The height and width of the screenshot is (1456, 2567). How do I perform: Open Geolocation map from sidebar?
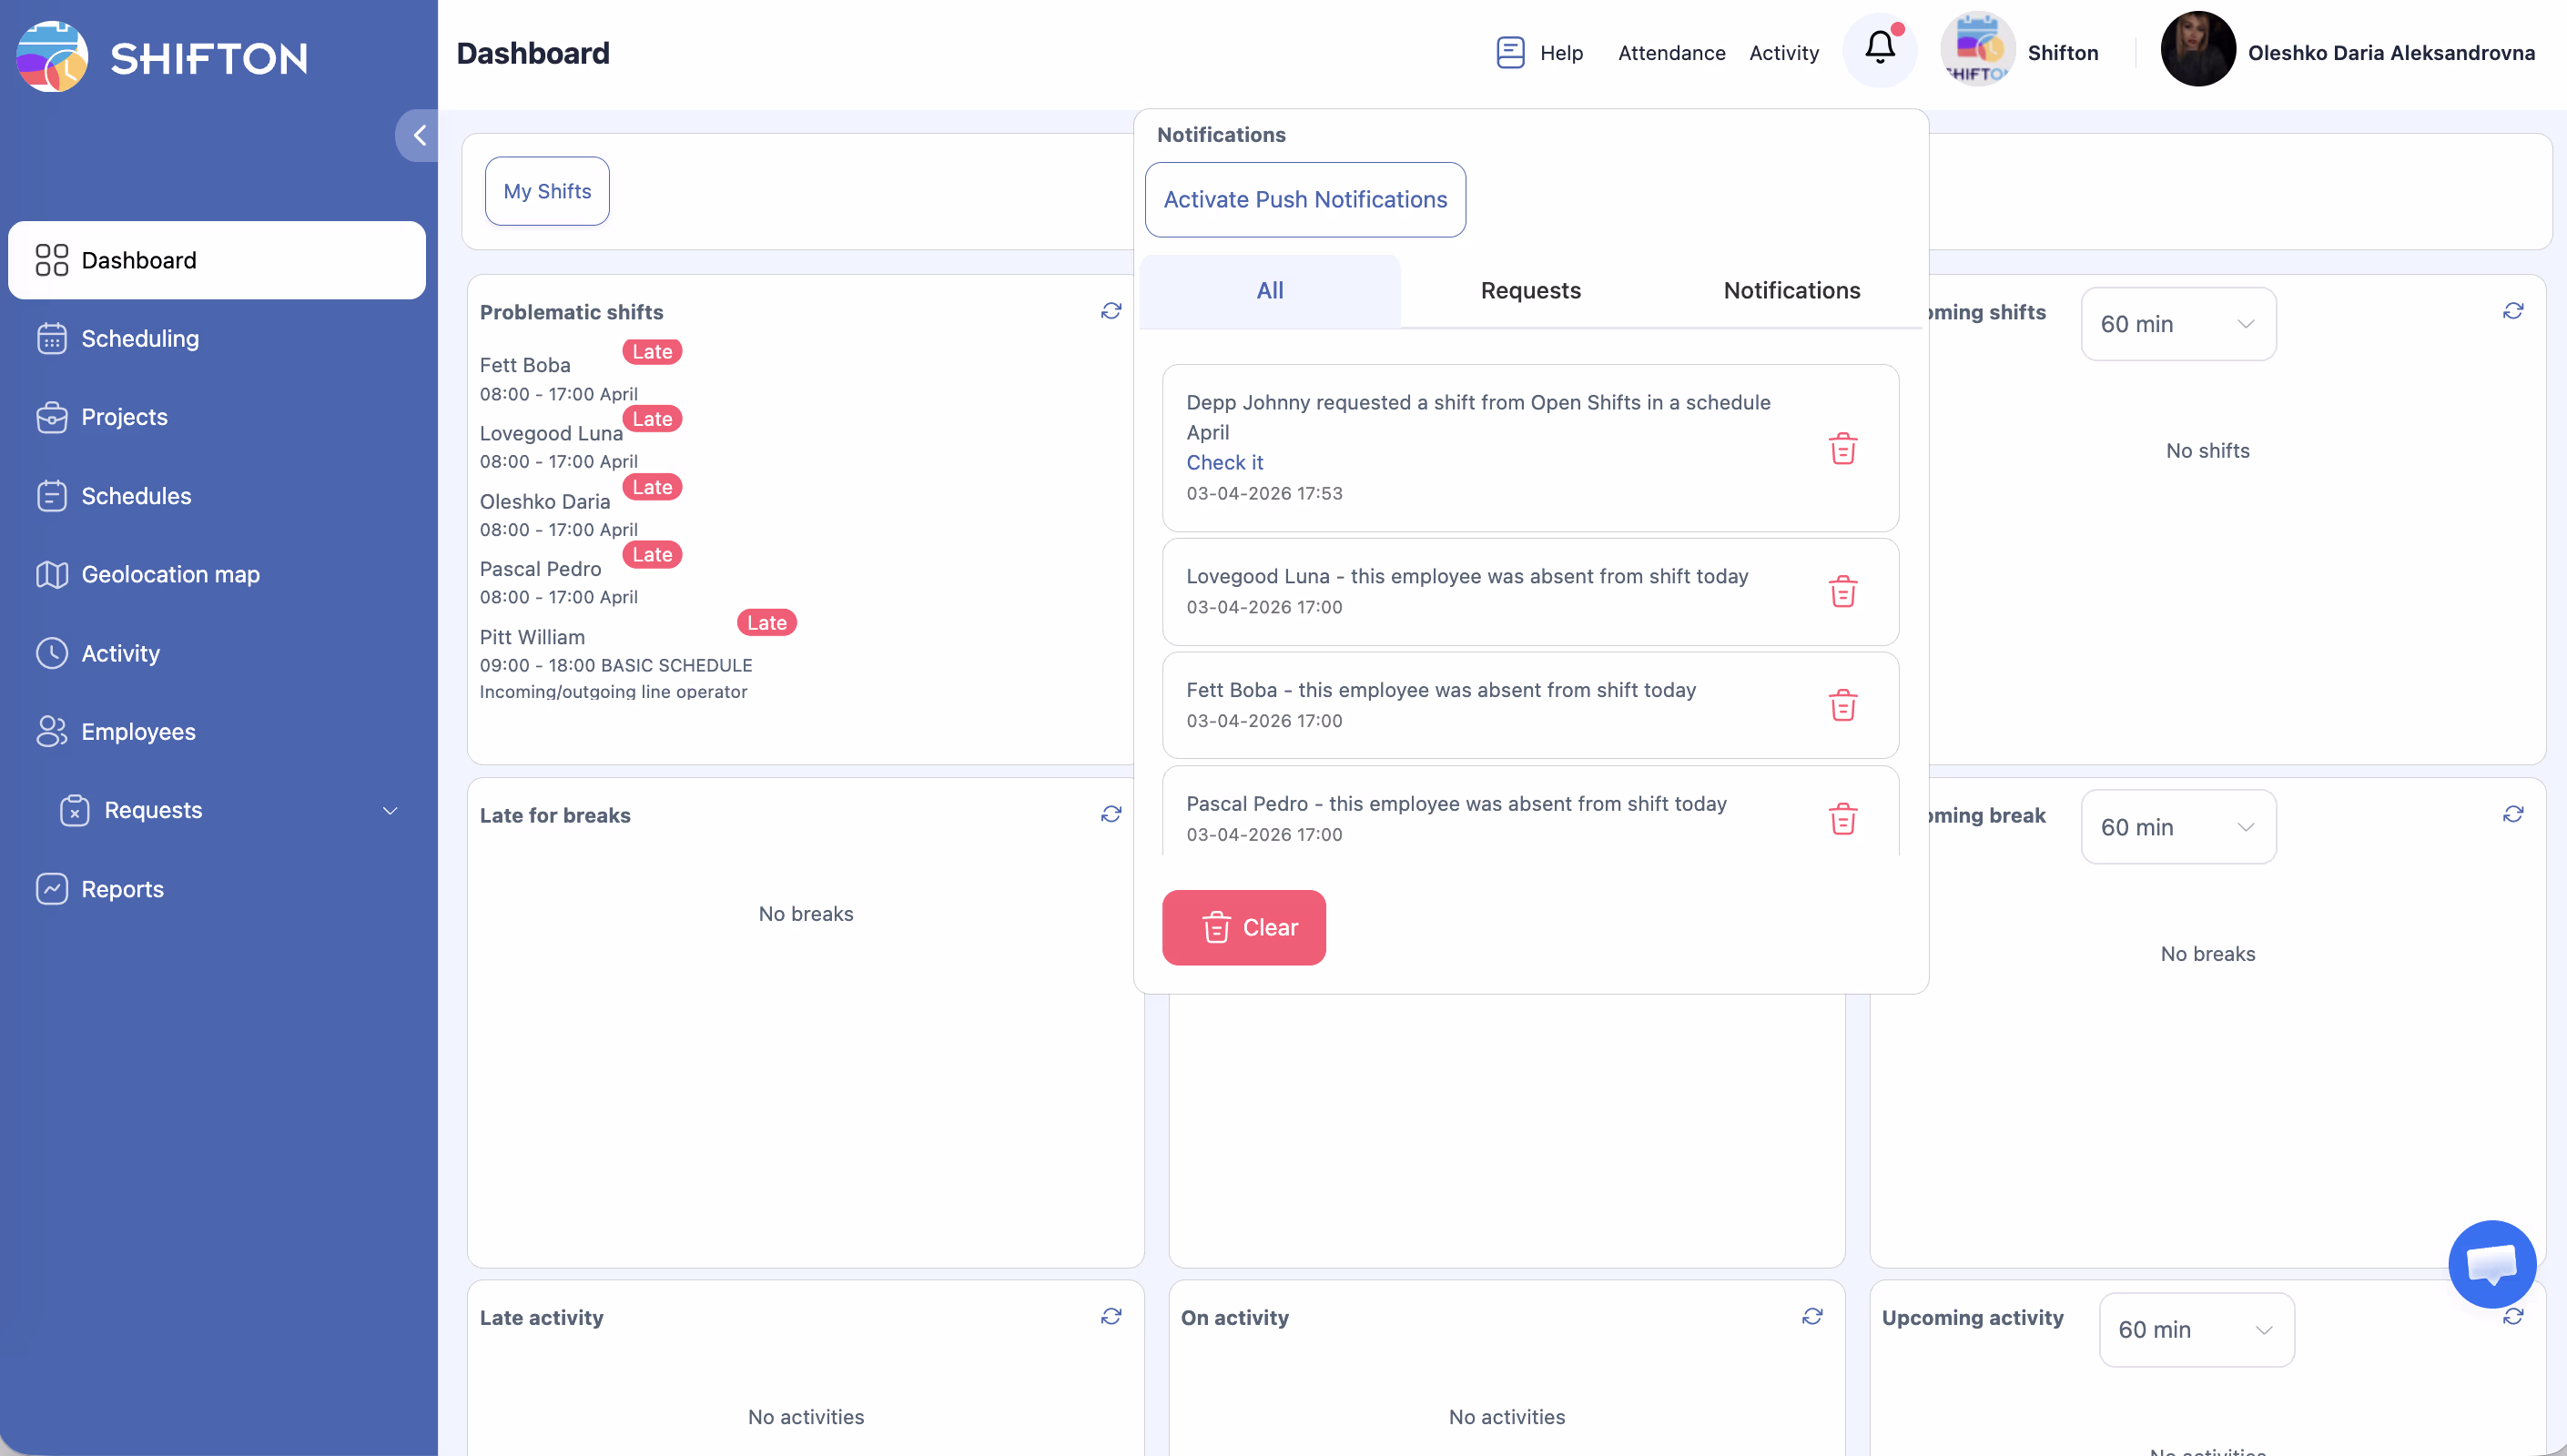(x=170, y=574)
